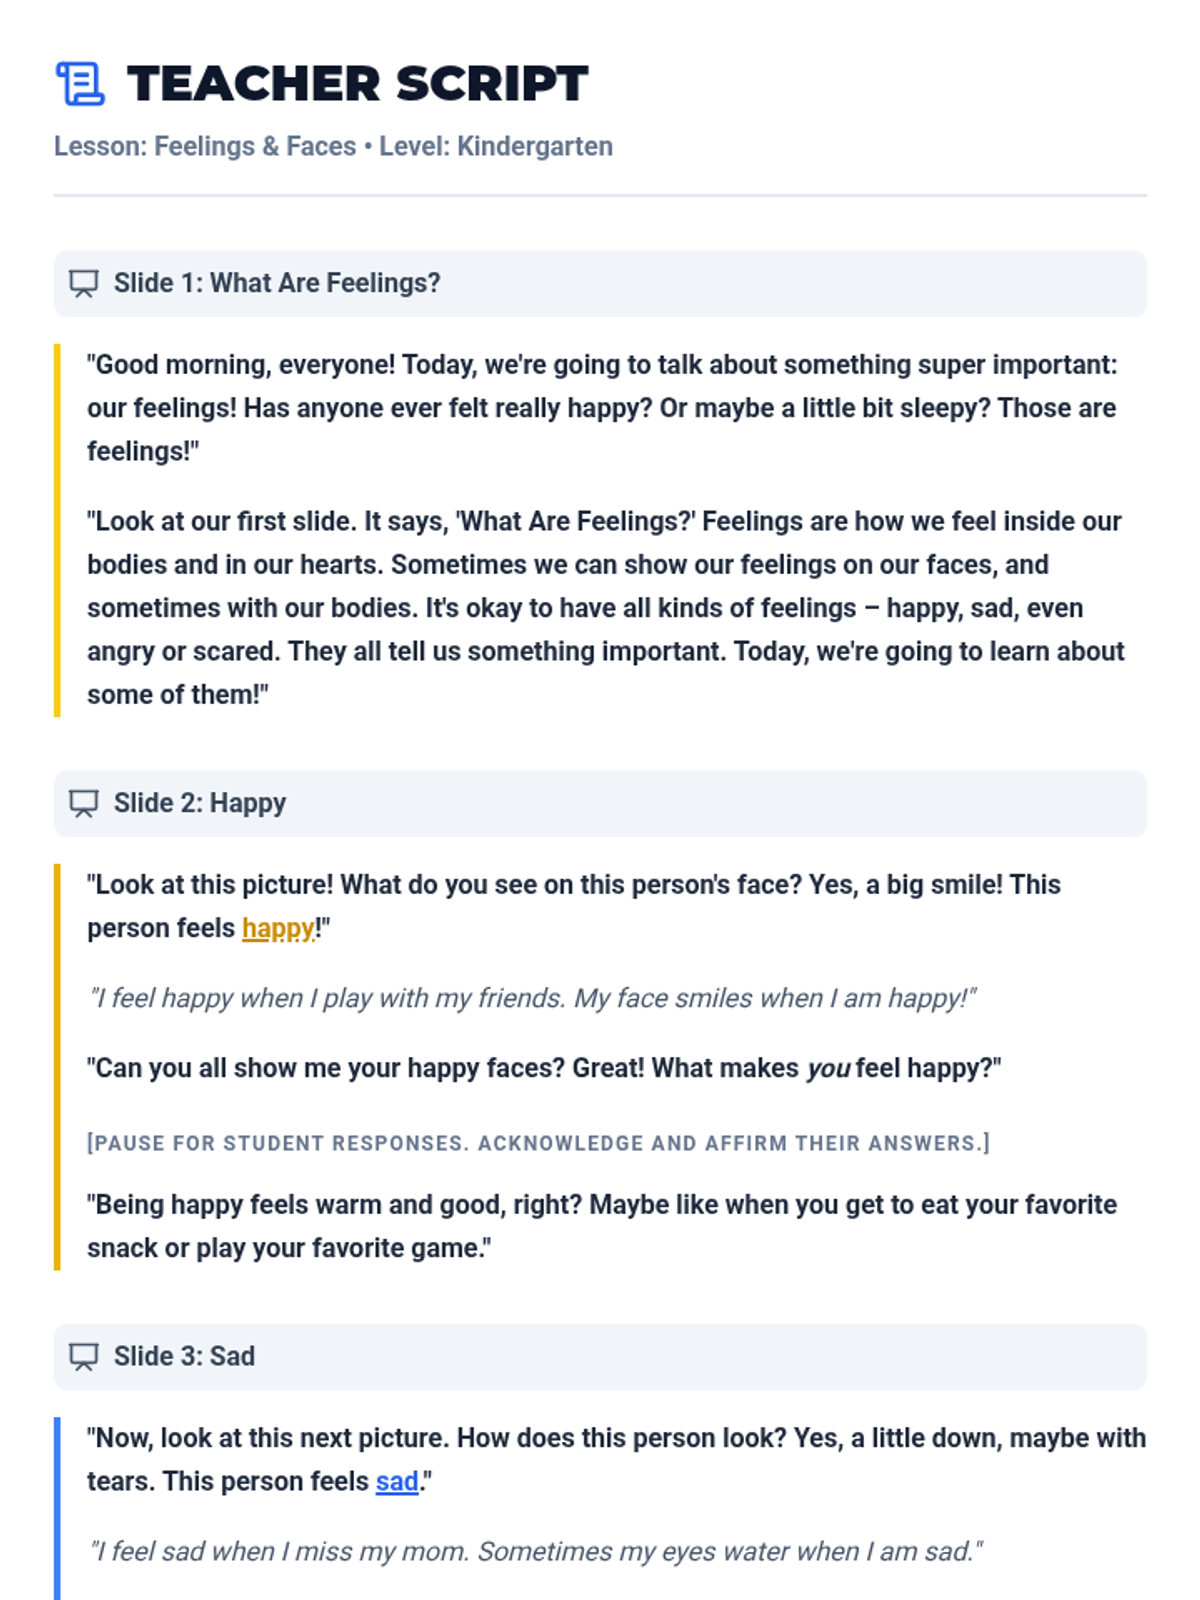
Task: Select the 'Slide 1: What Are Feelings?' header
Action: click(600, 284)
